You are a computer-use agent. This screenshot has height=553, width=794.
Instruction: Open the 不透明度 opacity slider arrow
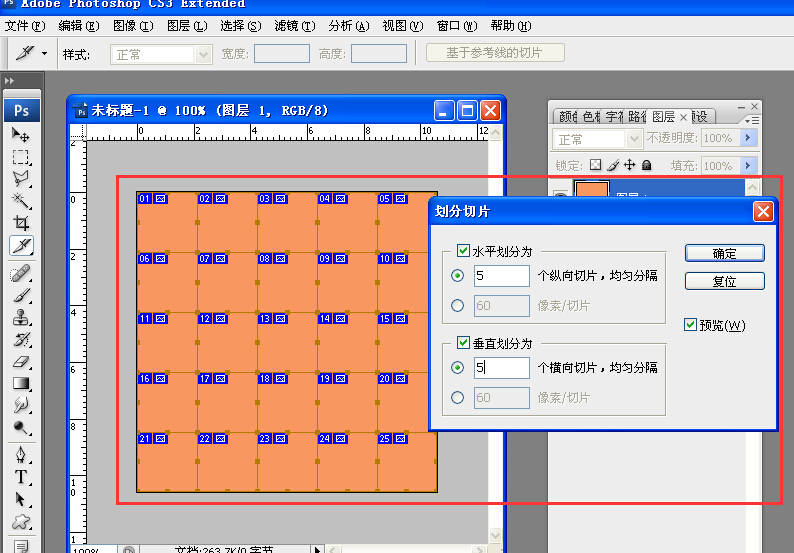pyautogui.click(x=748, y=138)
